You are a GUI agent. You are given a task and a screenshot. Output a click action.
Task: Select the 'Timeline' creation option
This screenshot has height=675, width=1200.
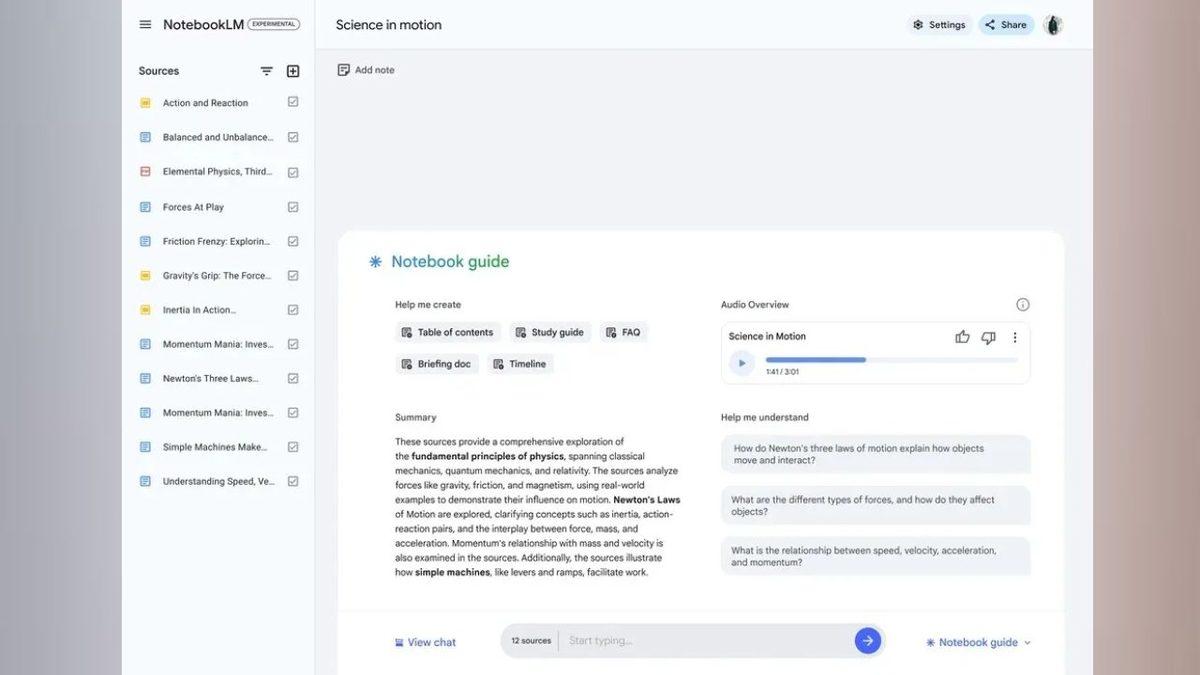point(520,363)
